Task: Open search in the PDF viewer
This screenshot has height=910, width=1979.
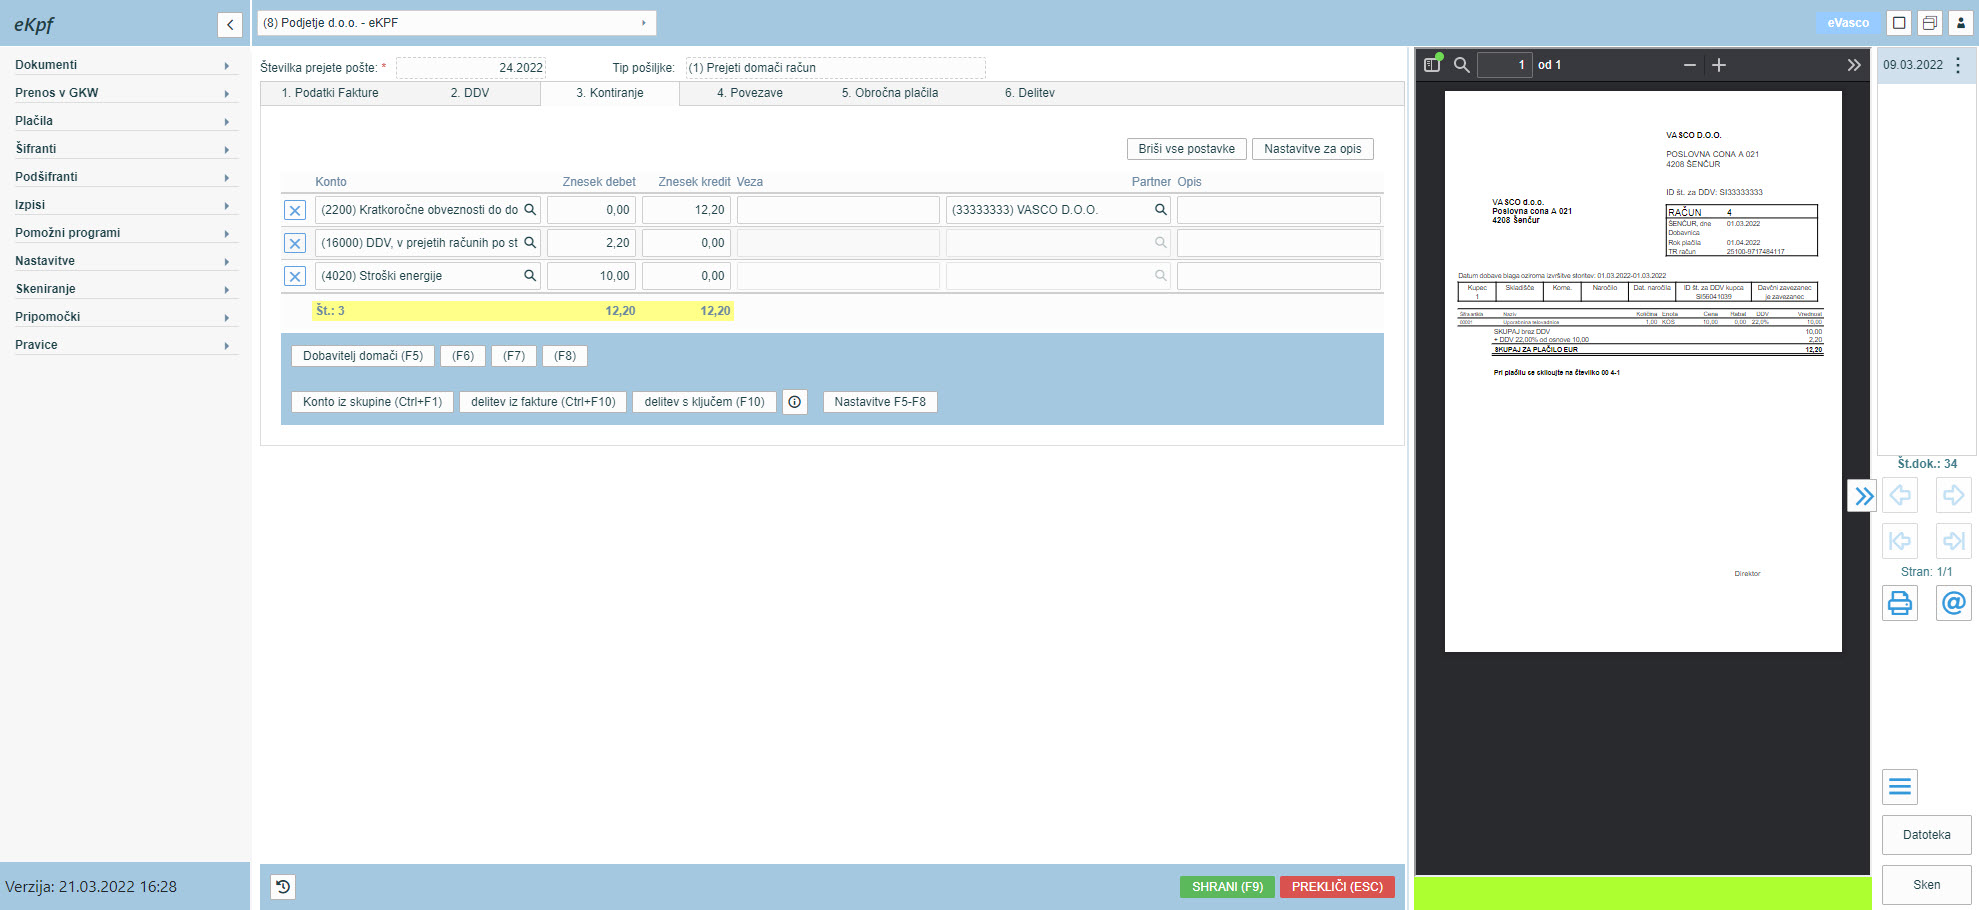Action: (x=1461, y=65)
